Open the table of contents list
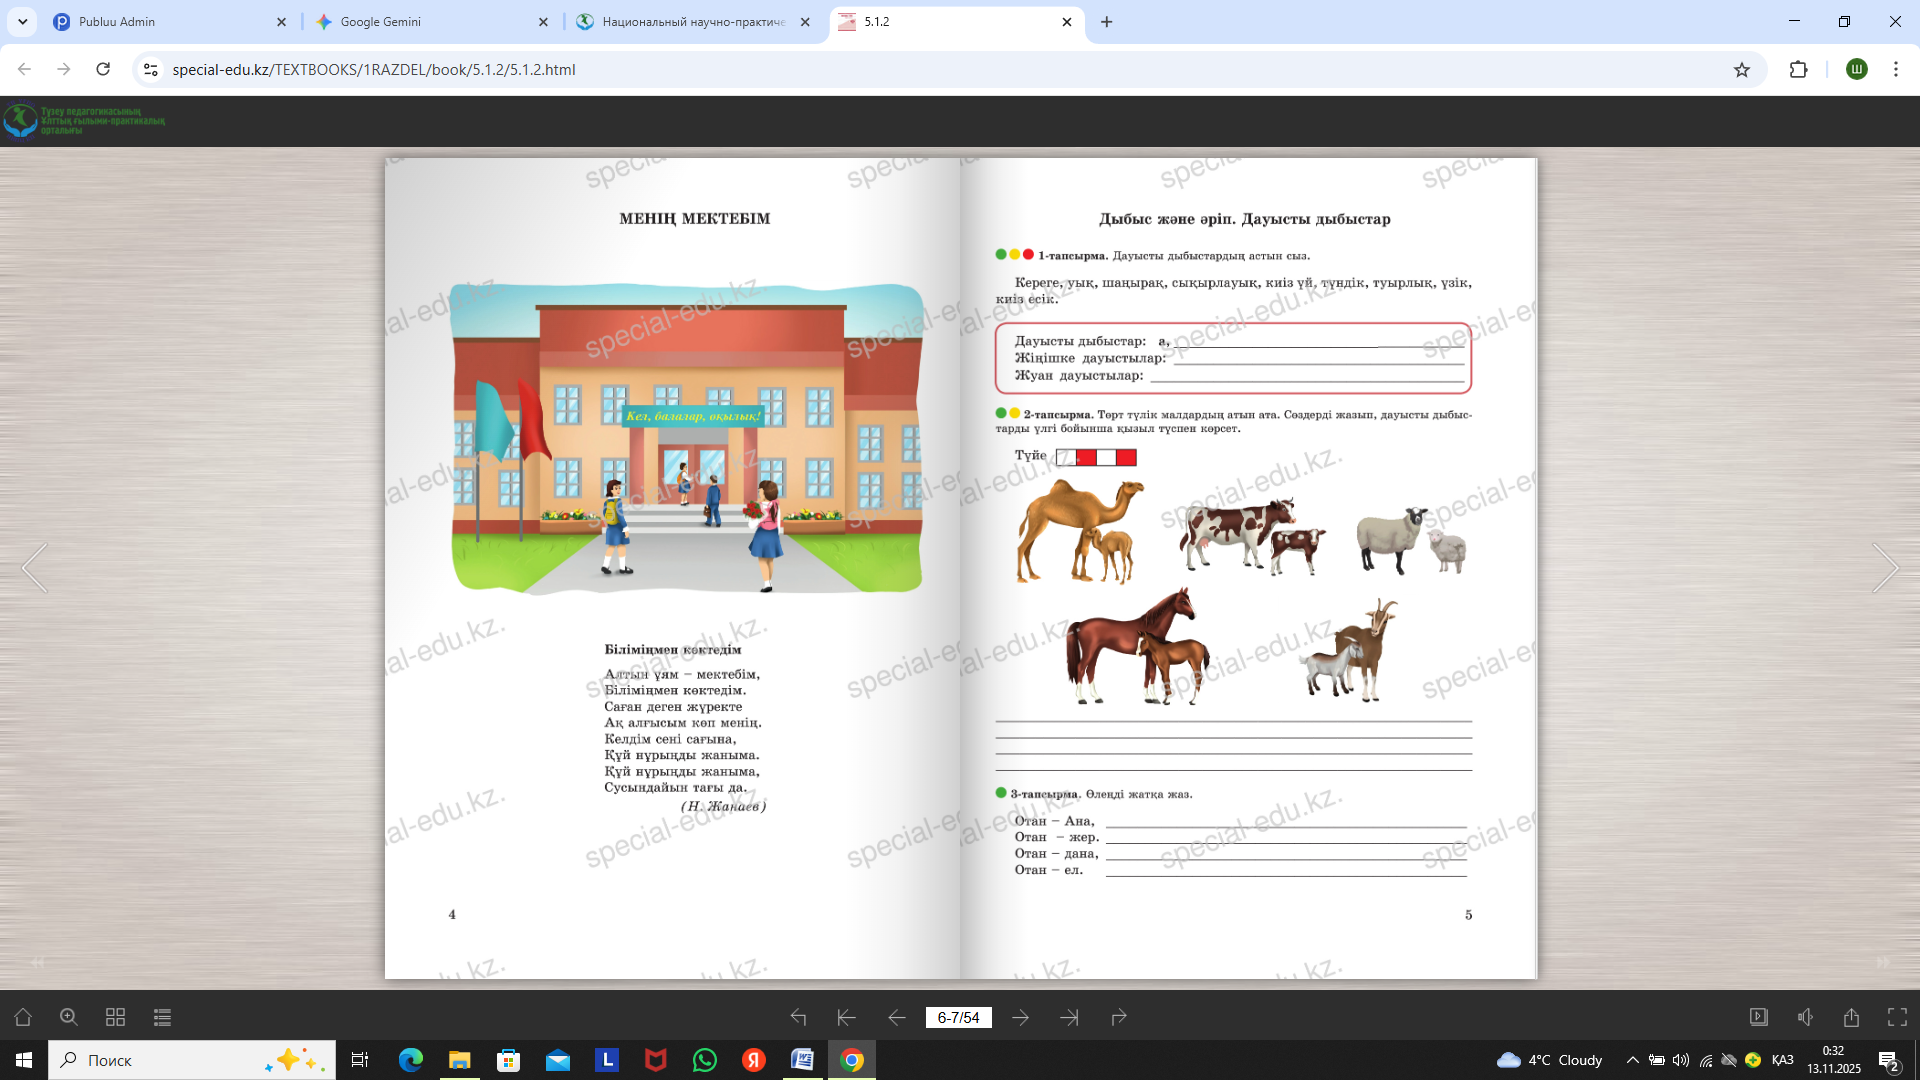The image size is (1920, 1080). (162, 1017)
